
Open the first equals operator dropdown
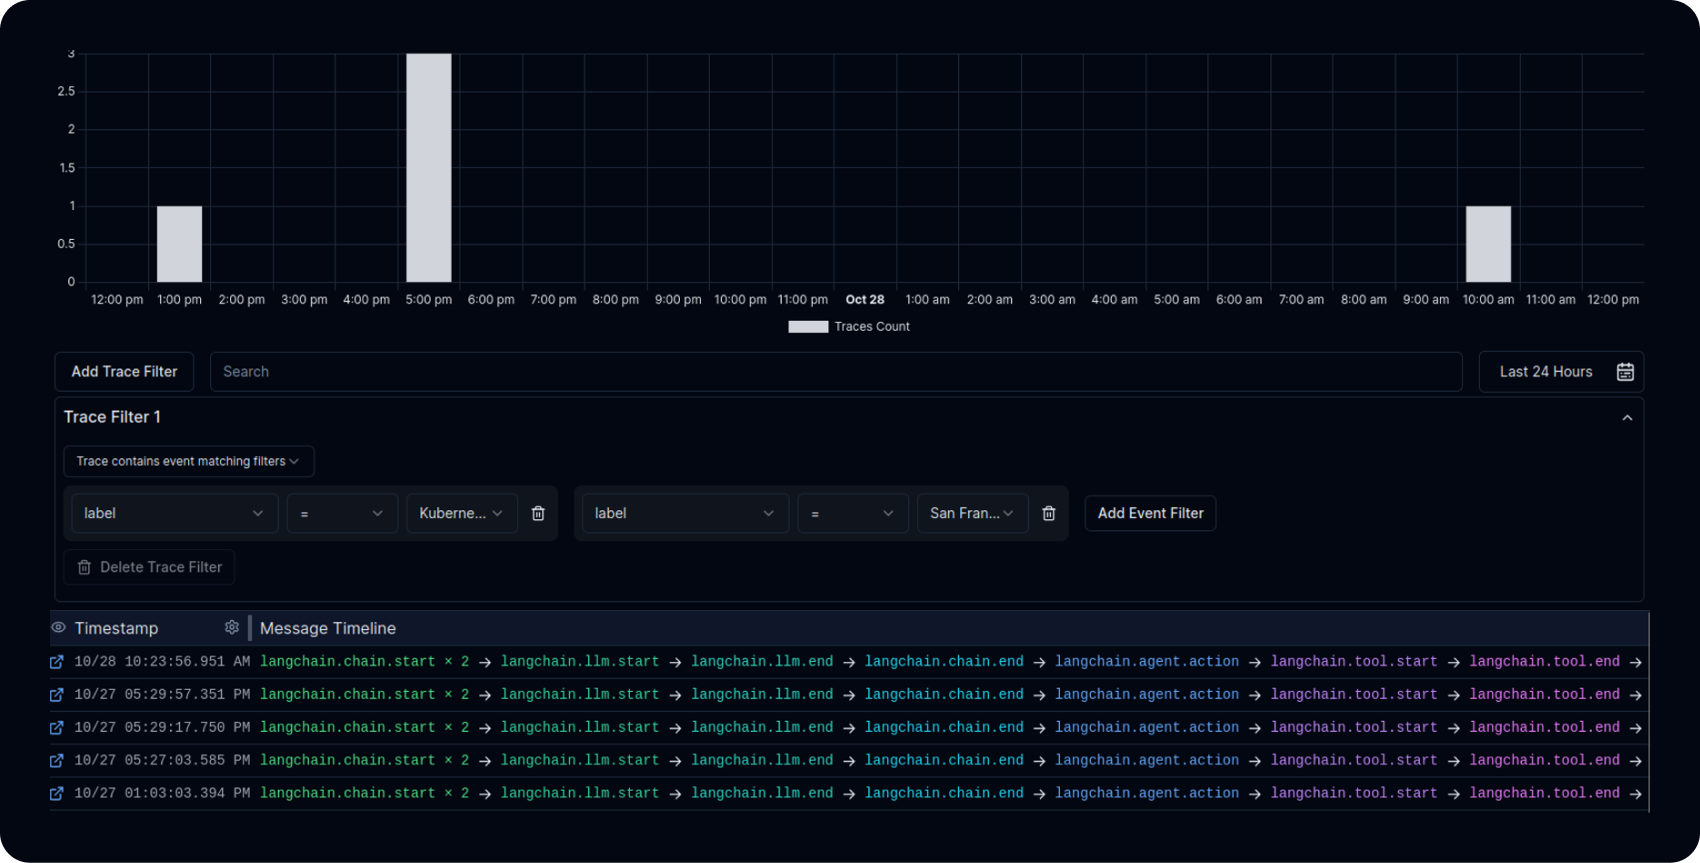click(342, 513)
